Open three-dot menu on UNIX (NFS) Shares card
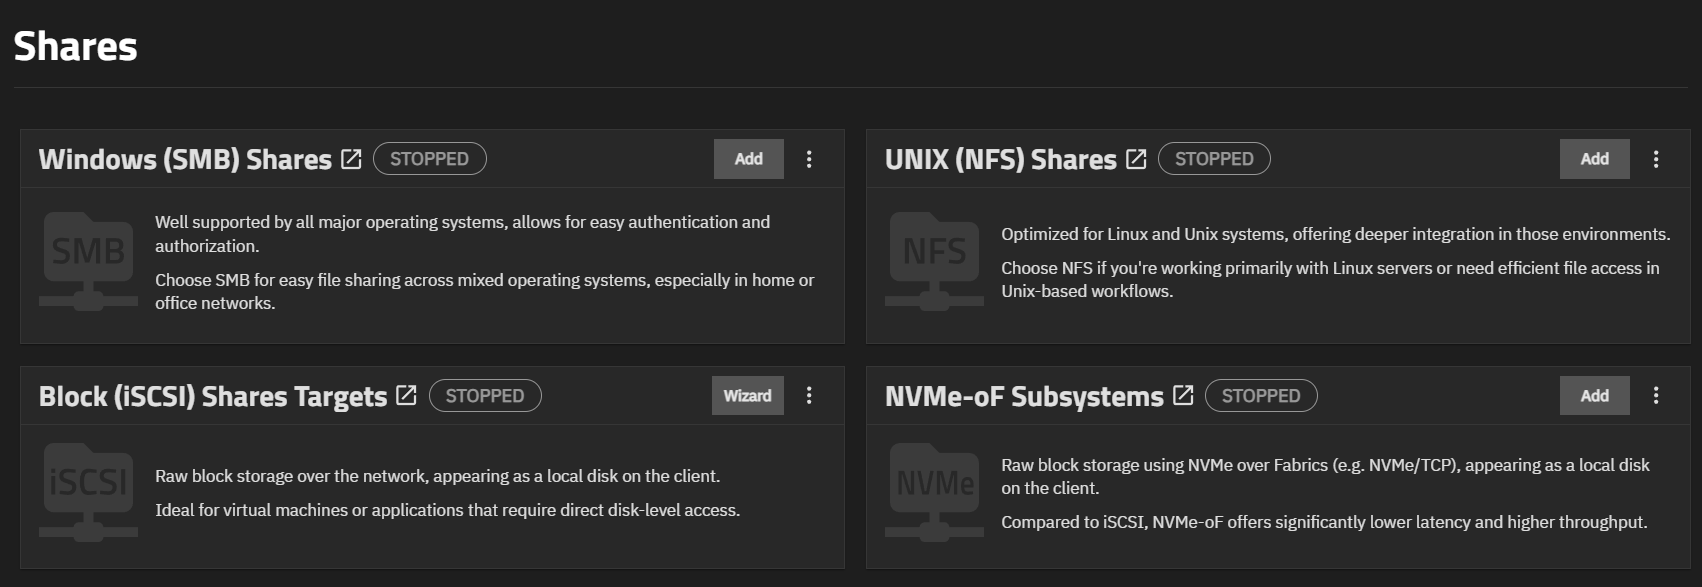 [x=1656, y=159]
